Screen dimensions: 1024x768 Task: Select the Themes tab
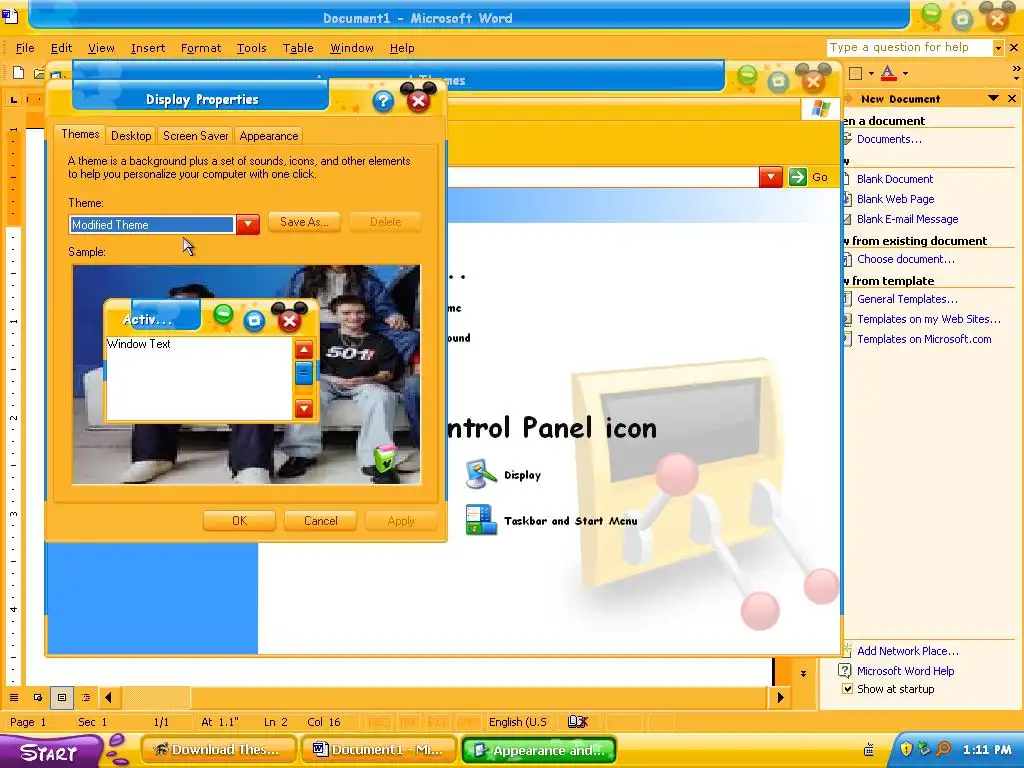80,134
